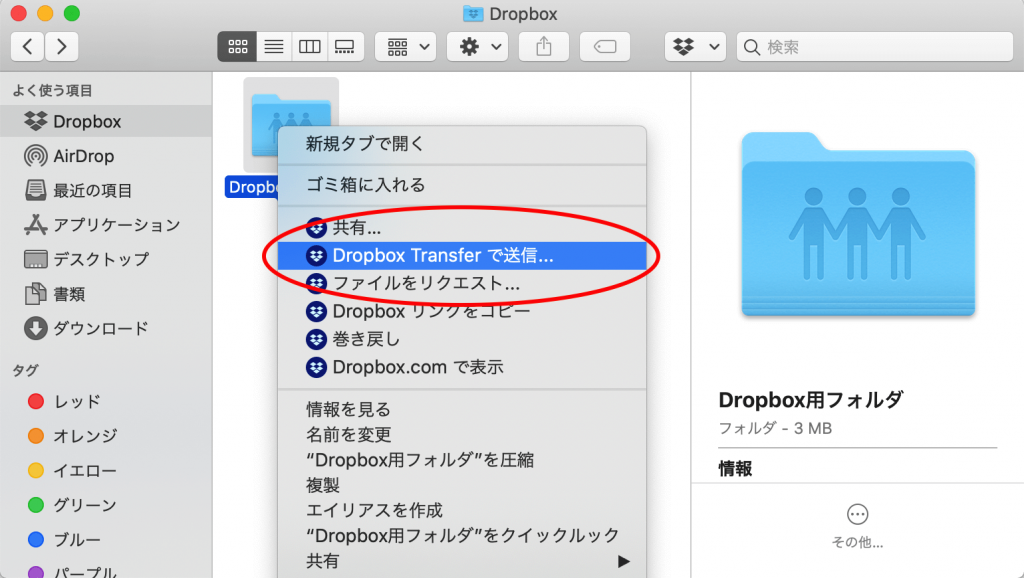
Task: Click the その他... more button in preview
Action: click(857, 526)
